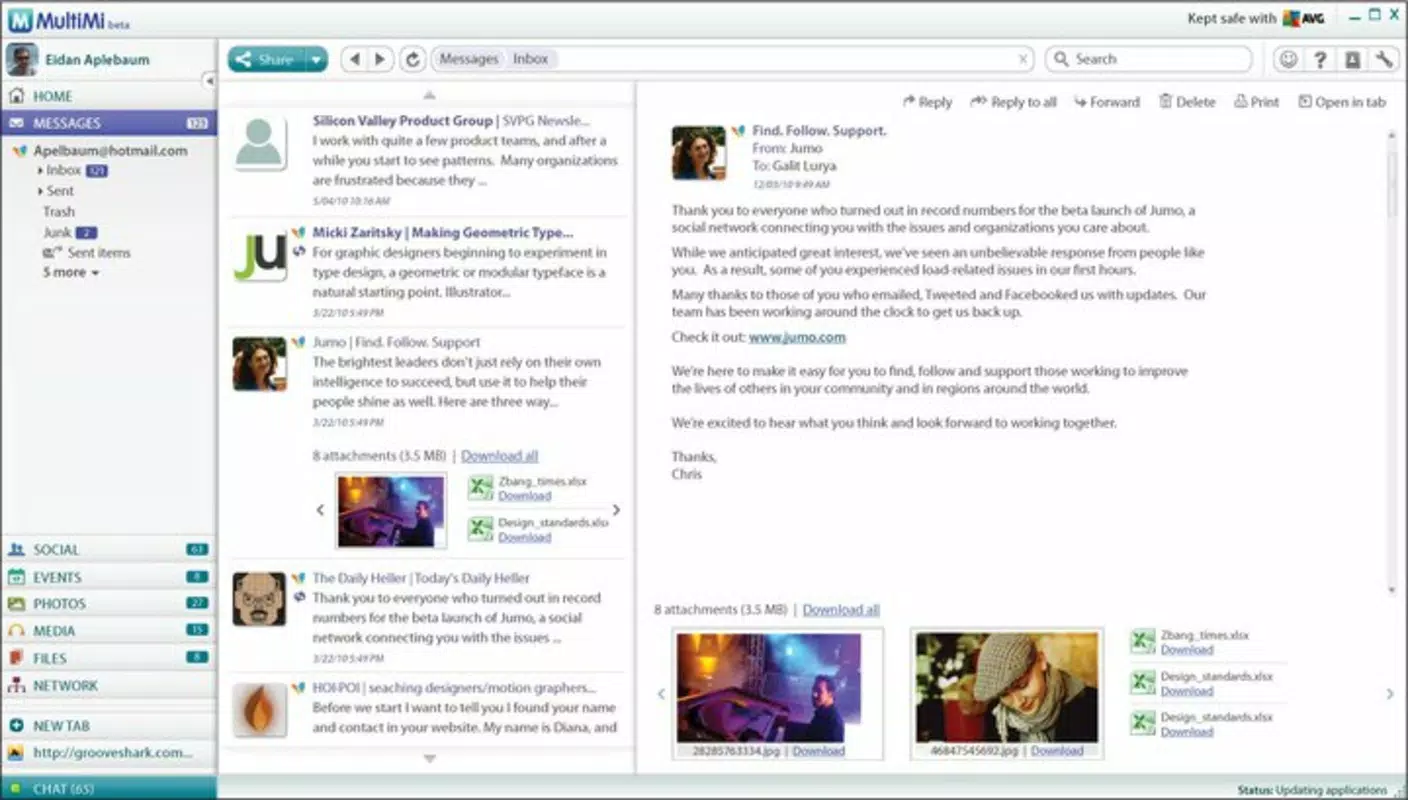The image size is (1408, 800).
Task: Open the SOCIAL section
Action: click(x=108, y=549)
